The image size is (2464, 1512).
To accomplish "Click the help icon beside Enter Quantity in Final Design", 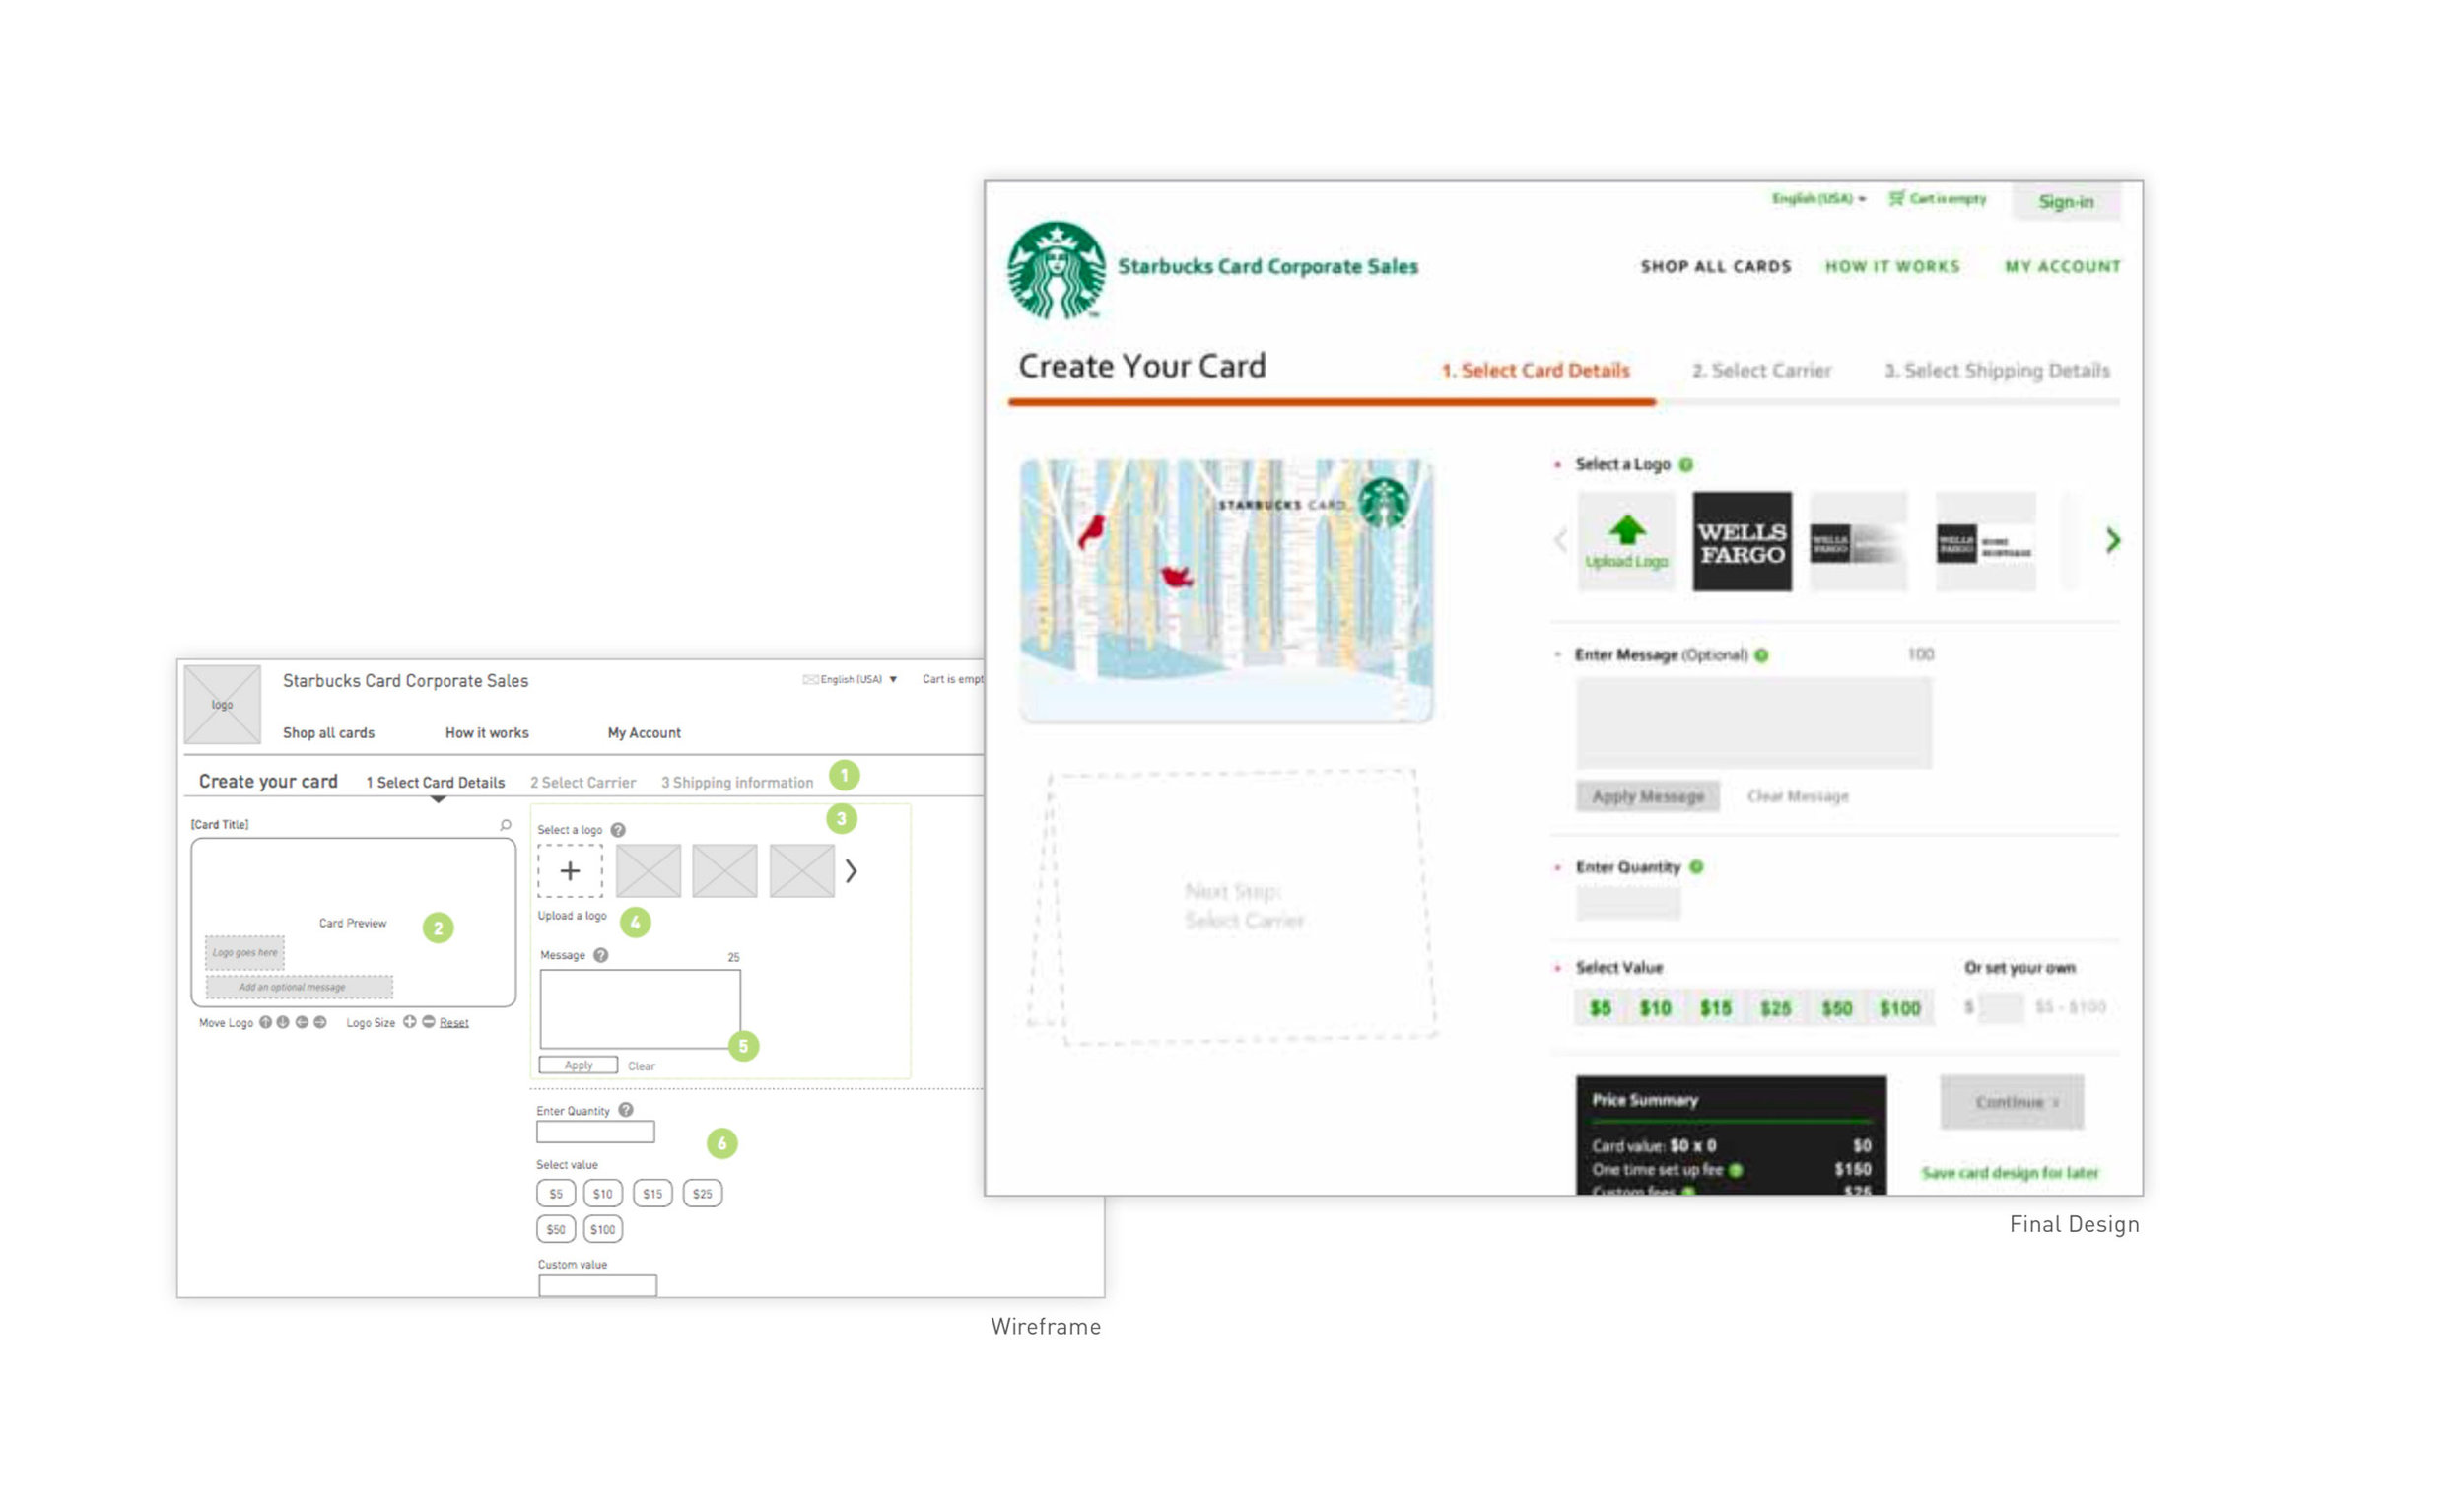I will pos(1697,867).
